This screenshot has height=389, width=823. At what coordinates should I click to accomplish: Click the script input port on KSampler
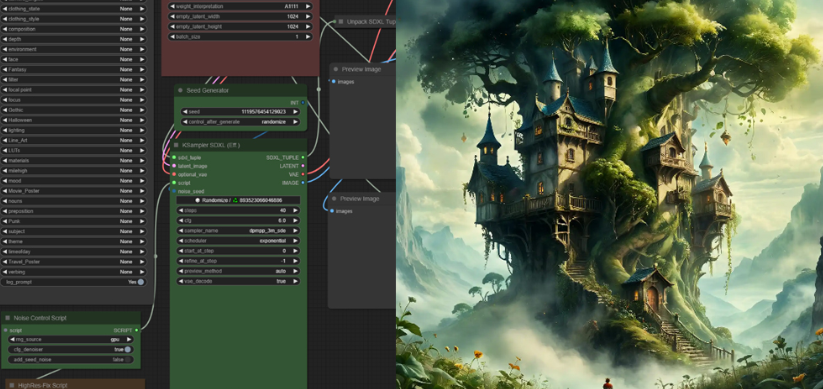[174, 183]
